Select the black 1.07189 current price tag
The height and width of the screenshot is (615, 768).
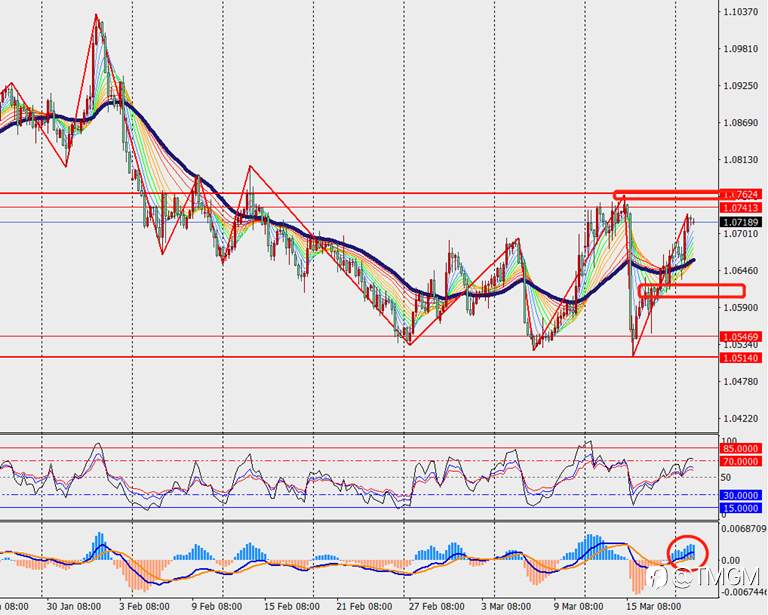[741, 222]
